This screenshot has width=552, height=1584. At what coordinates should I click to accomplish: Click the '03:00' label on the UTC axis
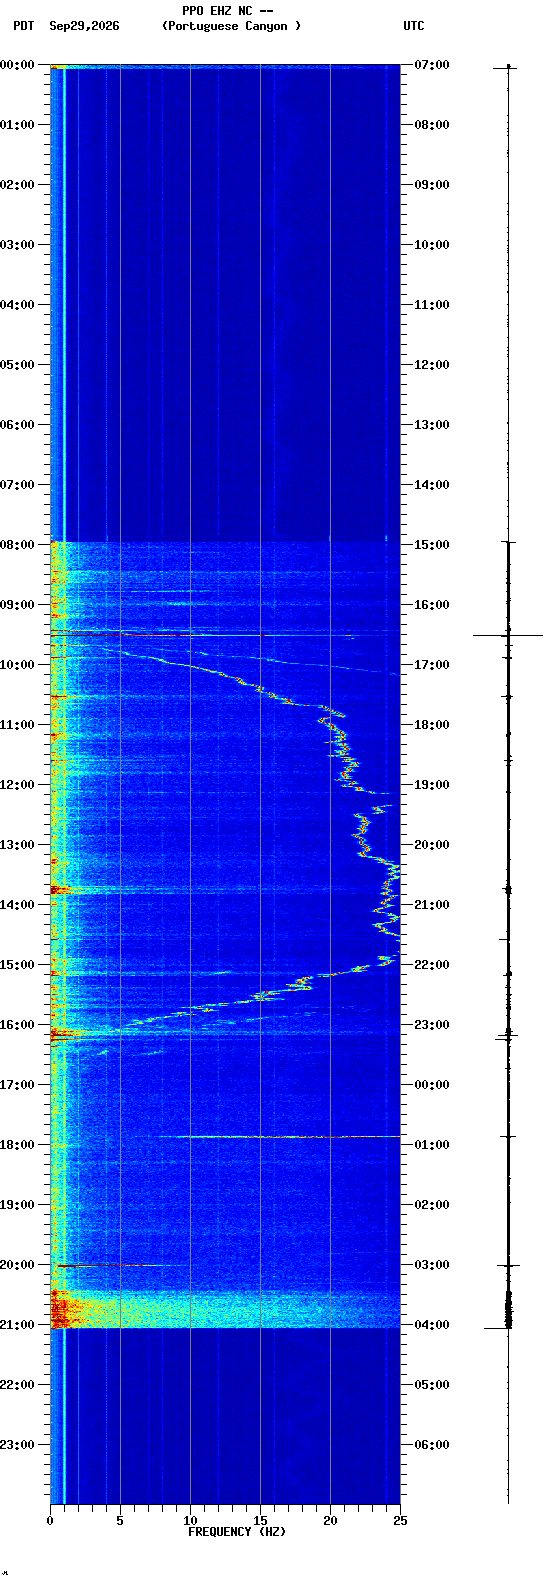tap(432, 1264)
